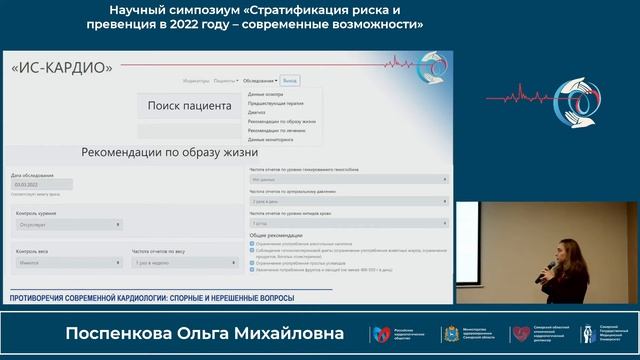This screenshot has width=640, height=360.
Task: Click the ИС-КАРДИО hands logo in the app header
Action: [432, 67]
